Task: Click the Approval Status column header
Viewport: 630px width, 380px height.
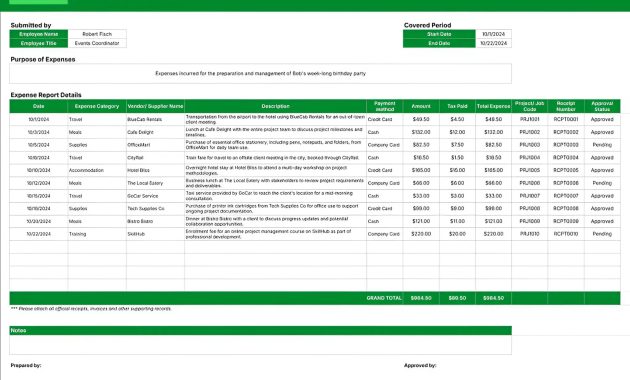Action: tap(602, 106)
